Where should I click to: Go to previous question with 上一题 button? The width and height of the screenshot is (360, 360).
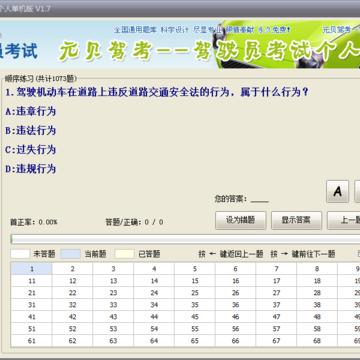(344, 220)
